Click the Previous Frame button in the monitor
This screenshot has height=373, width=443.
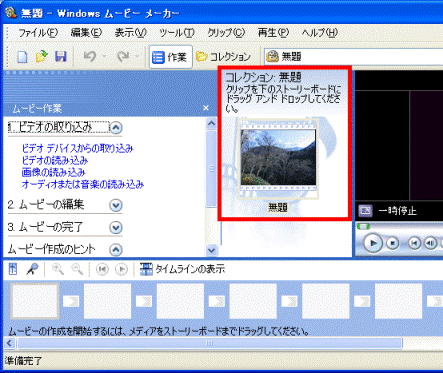430,243
